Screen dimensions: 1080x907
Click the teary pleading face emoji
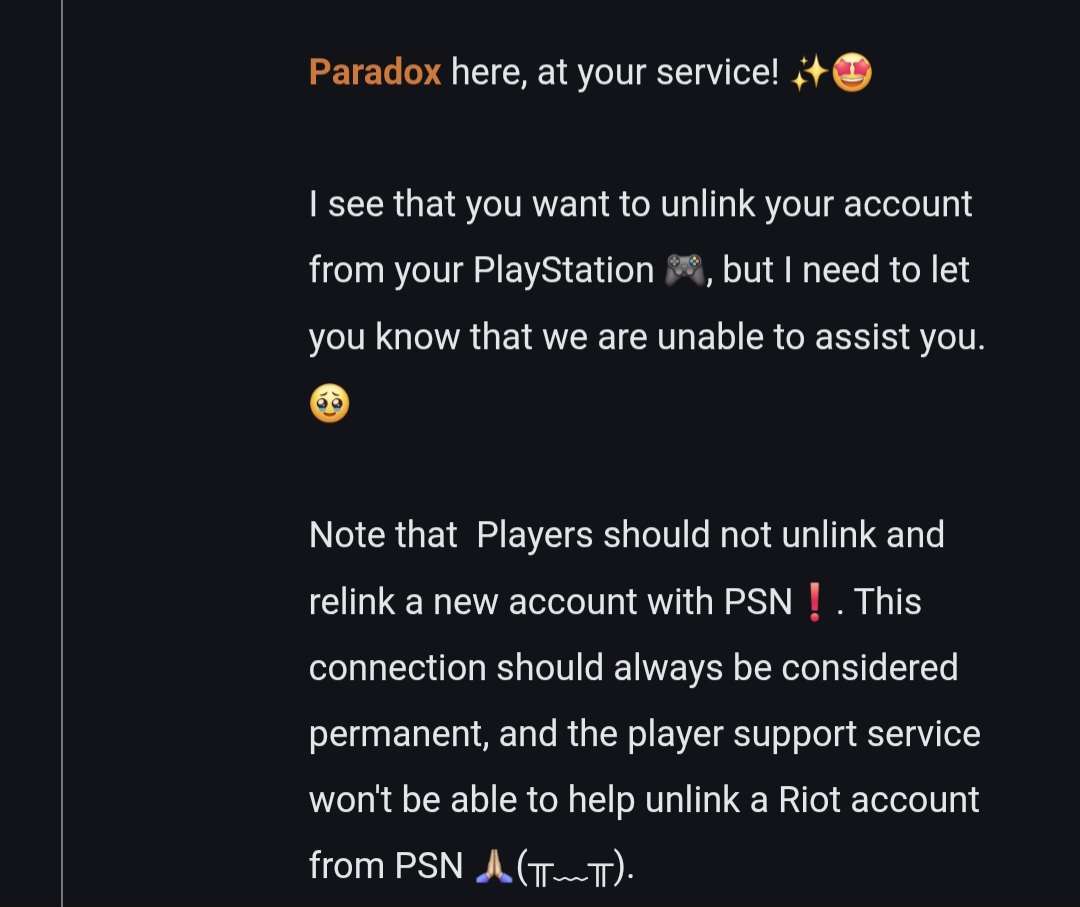click(x=329, y=403)
